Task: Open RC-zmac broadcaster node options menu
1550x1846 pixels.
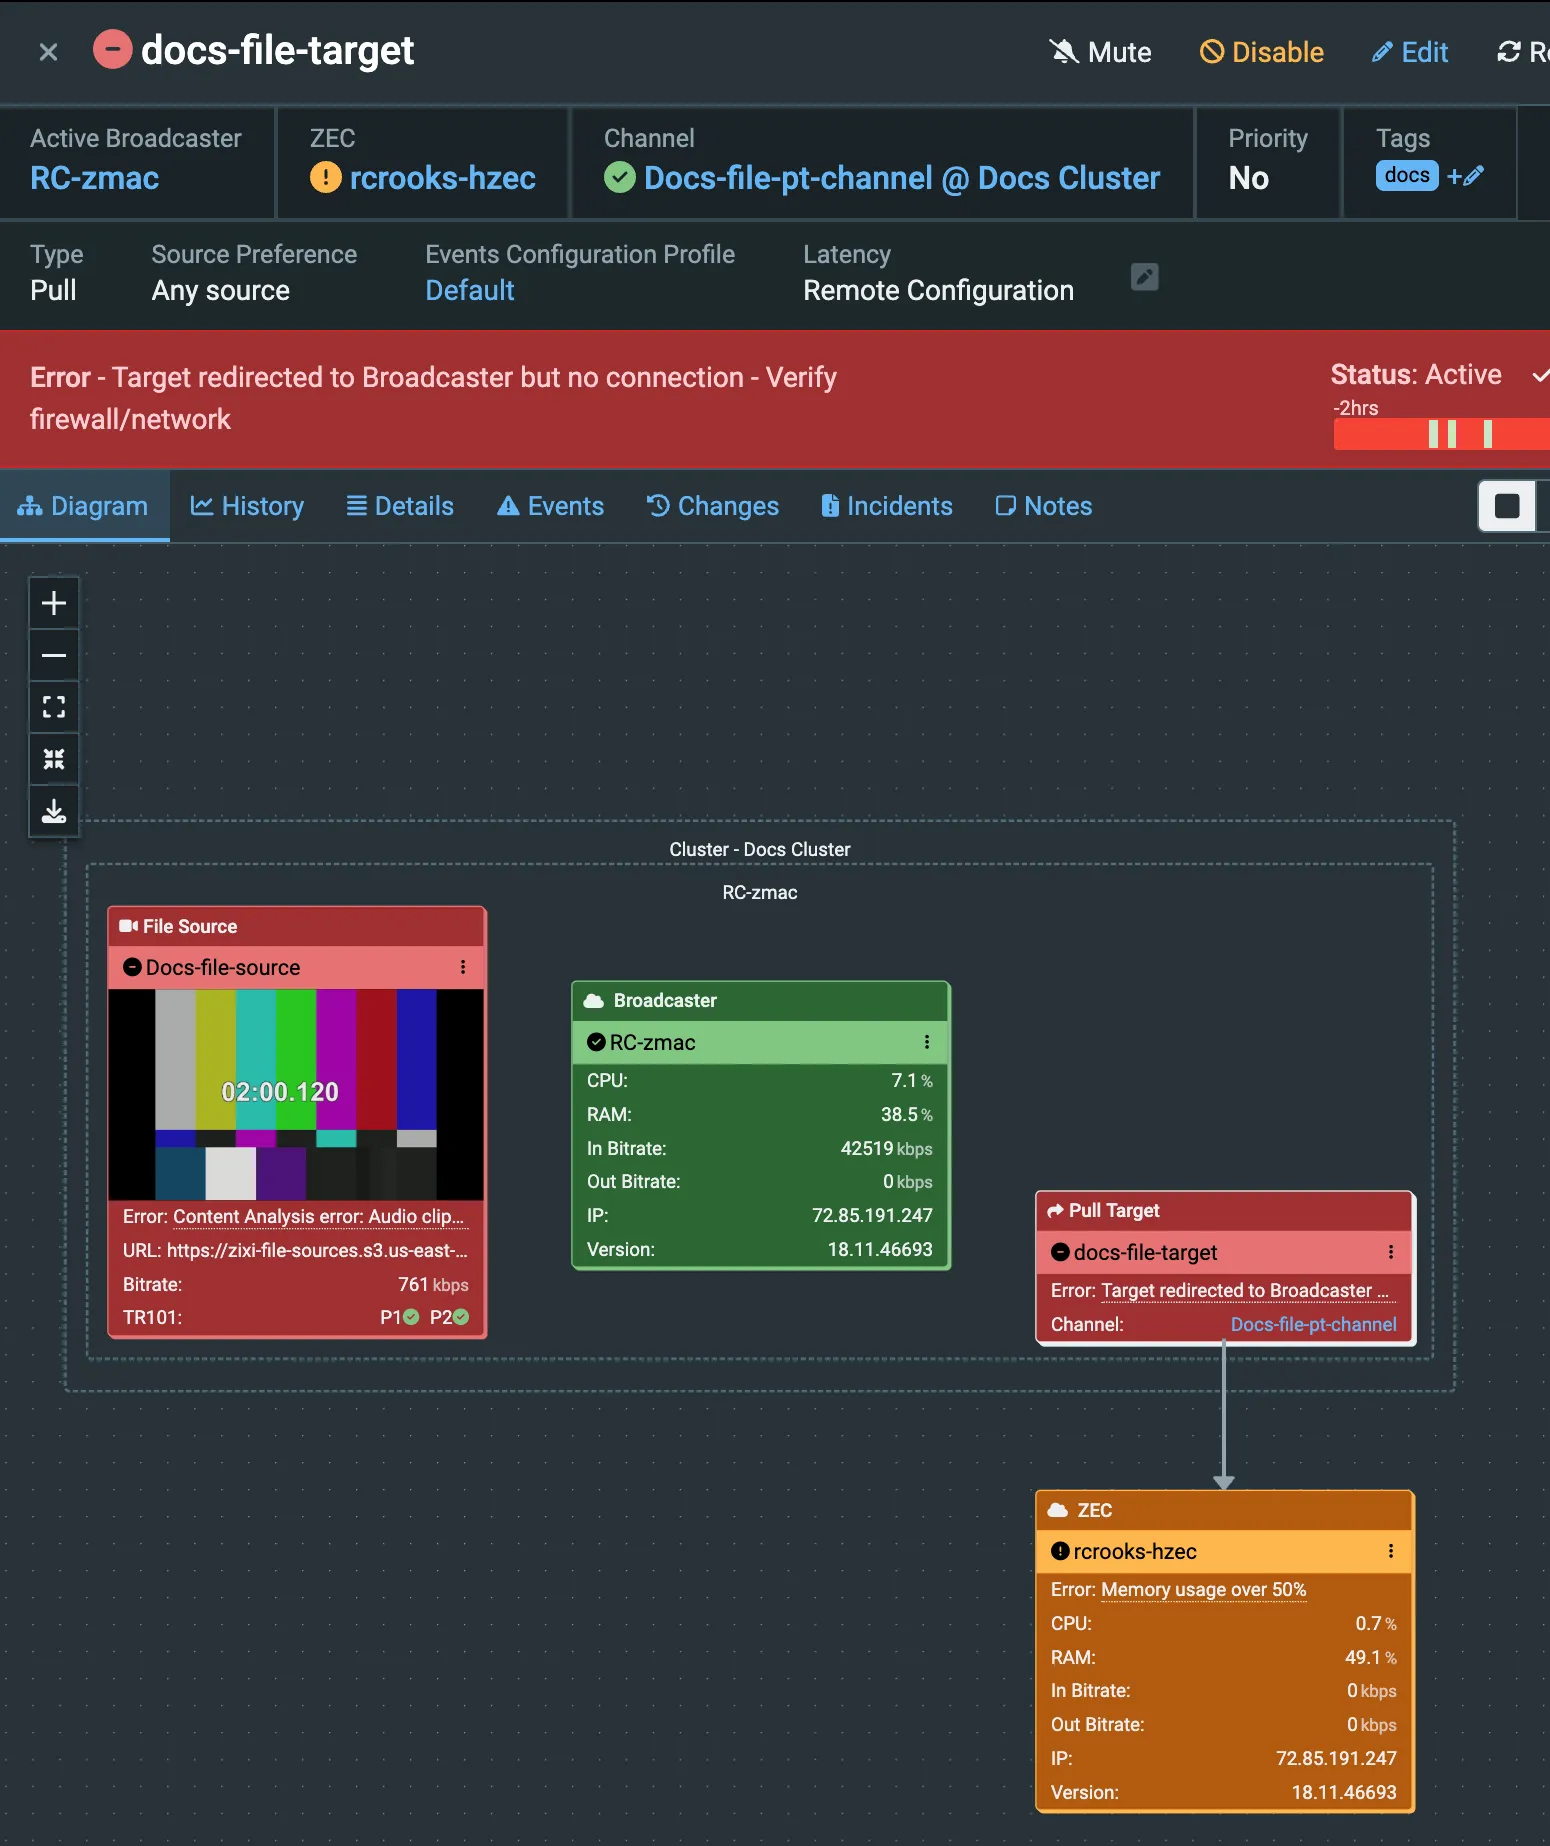Action: pos(927,1042)
